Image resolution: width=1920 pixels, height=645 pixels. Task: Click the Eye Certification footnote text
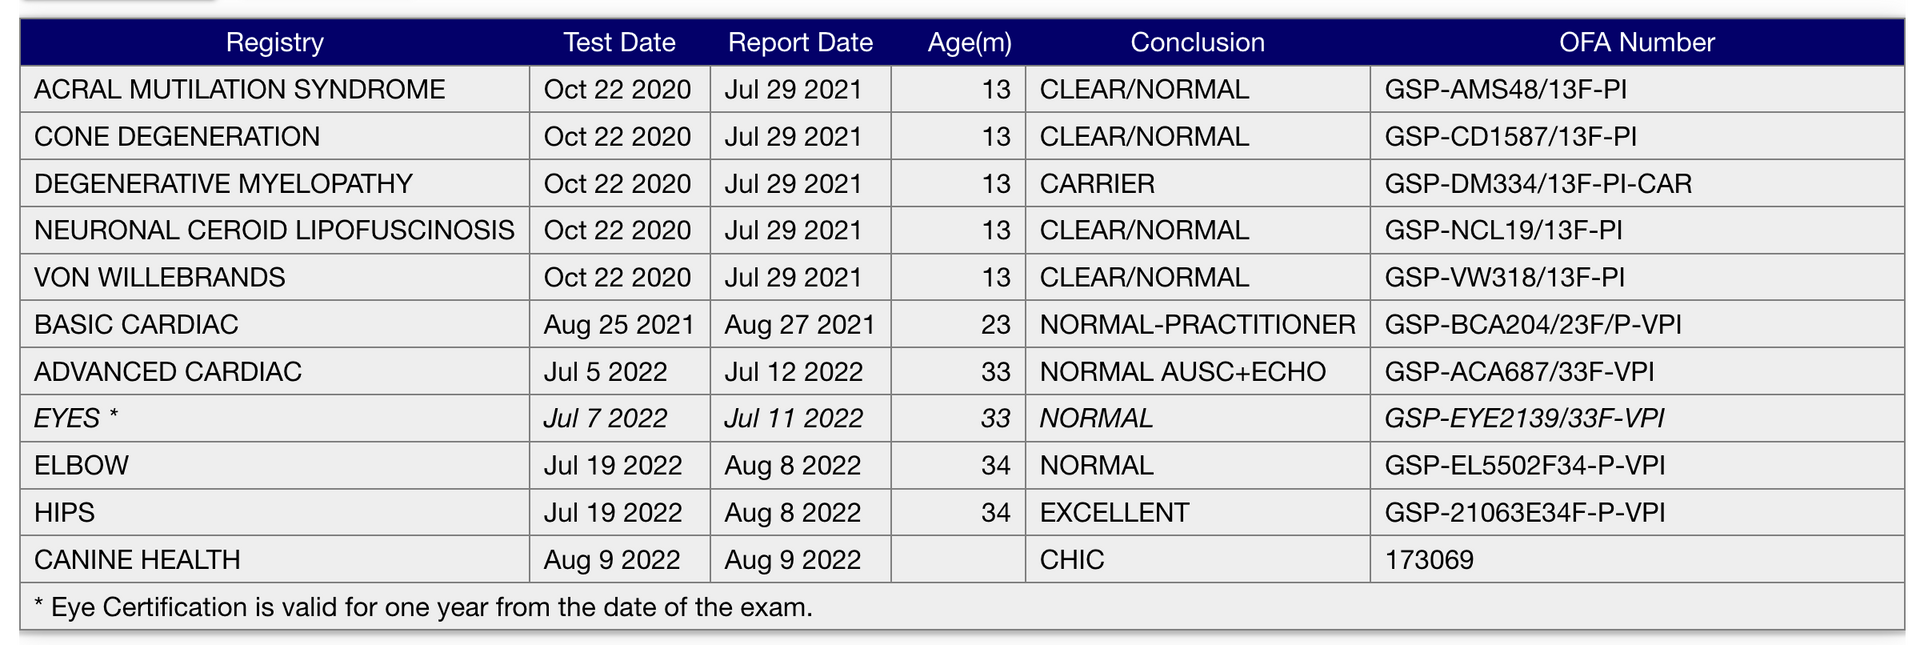423,607
